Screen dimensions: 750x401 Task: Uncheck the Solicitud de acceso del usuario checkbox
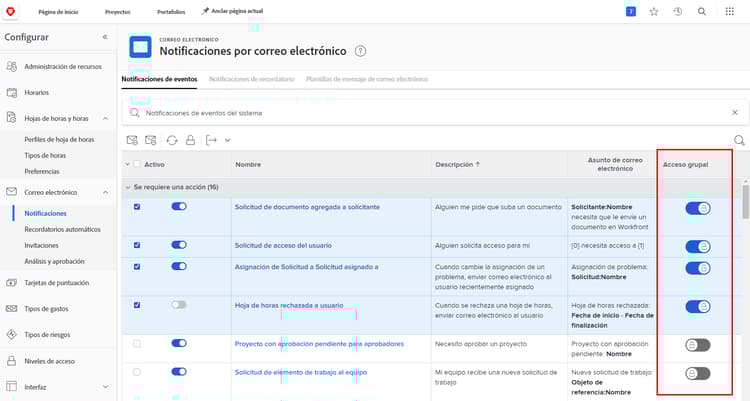coord(137,246)
